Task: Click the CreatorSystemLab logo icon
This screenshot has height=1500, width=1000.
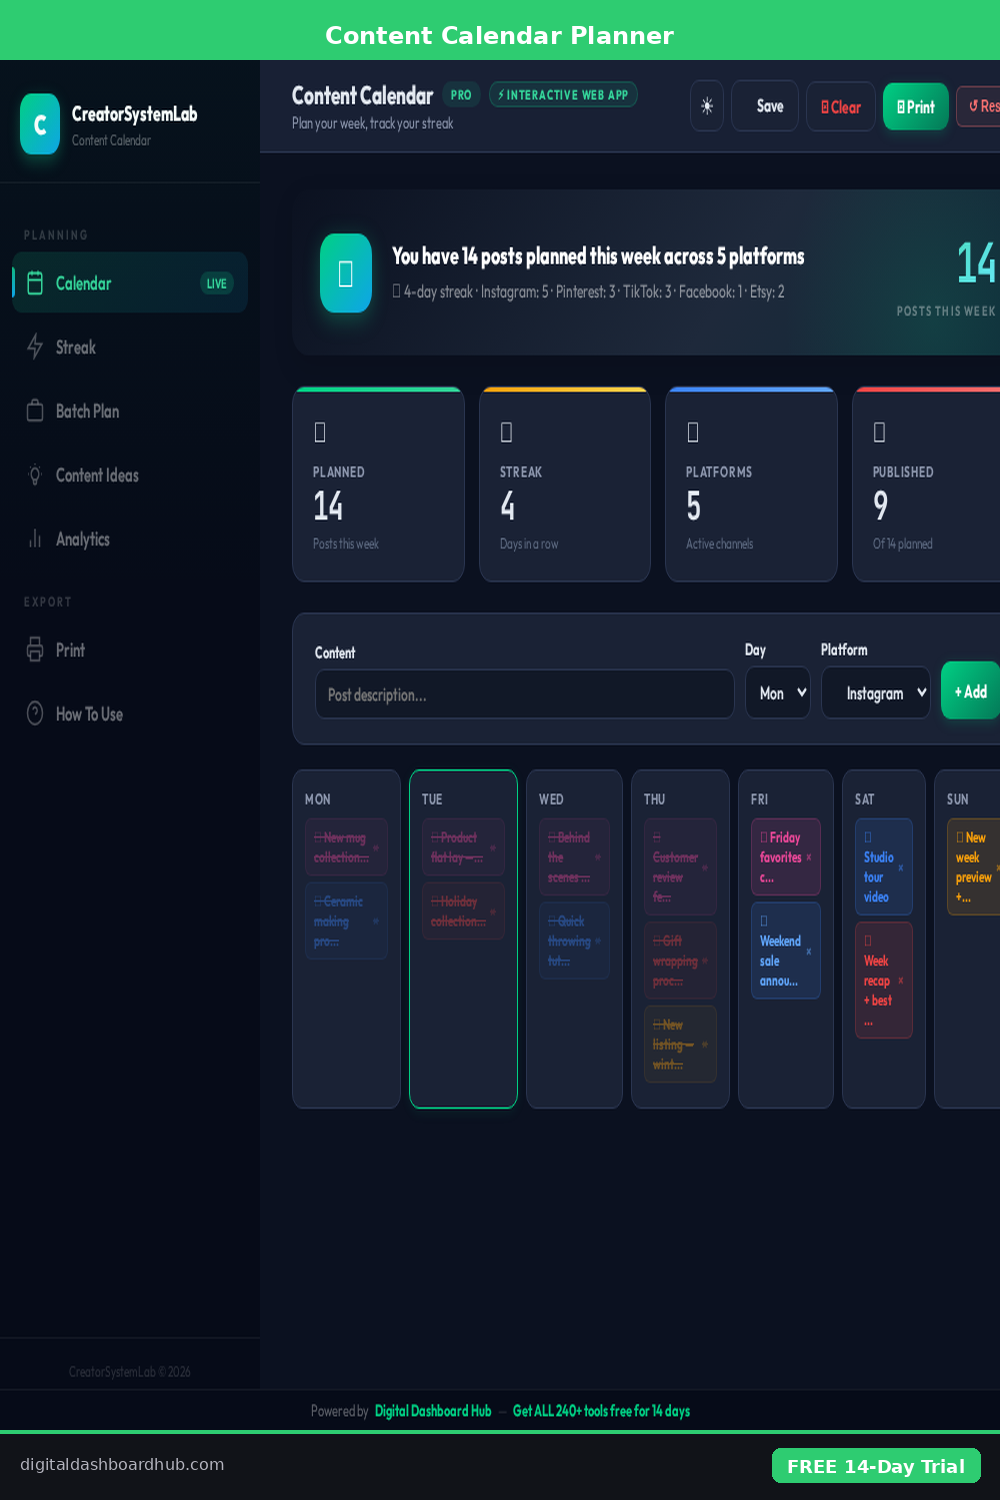Action: 40,124
